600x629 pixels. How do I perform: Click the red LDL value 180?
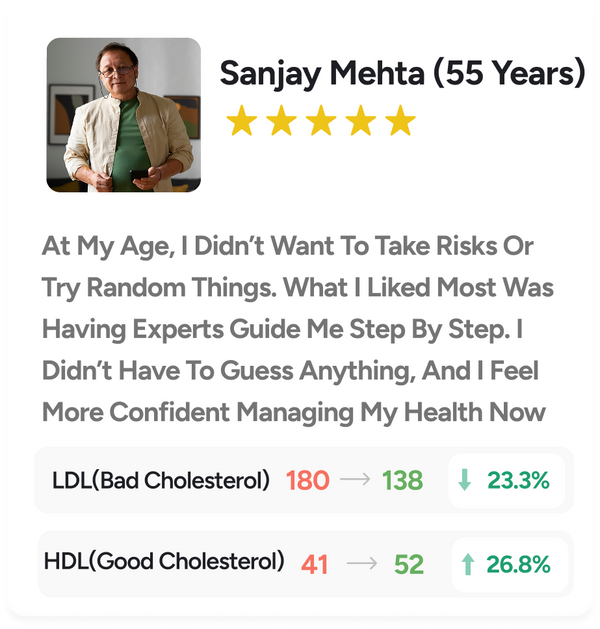coord(308,480)
